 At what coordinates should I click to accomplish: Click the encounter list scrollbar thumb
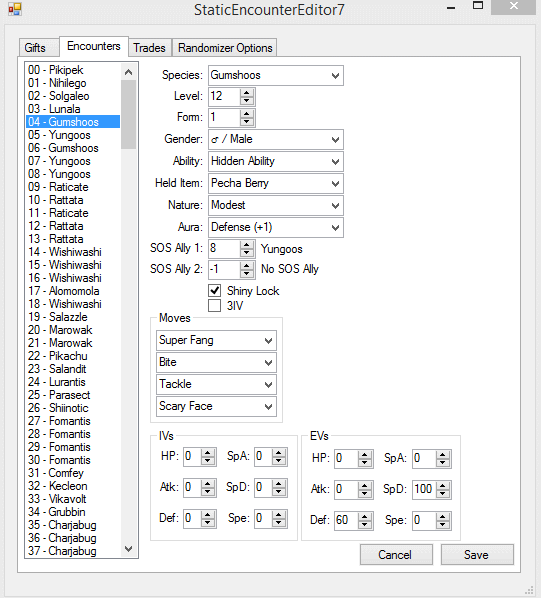pos(128,114)
